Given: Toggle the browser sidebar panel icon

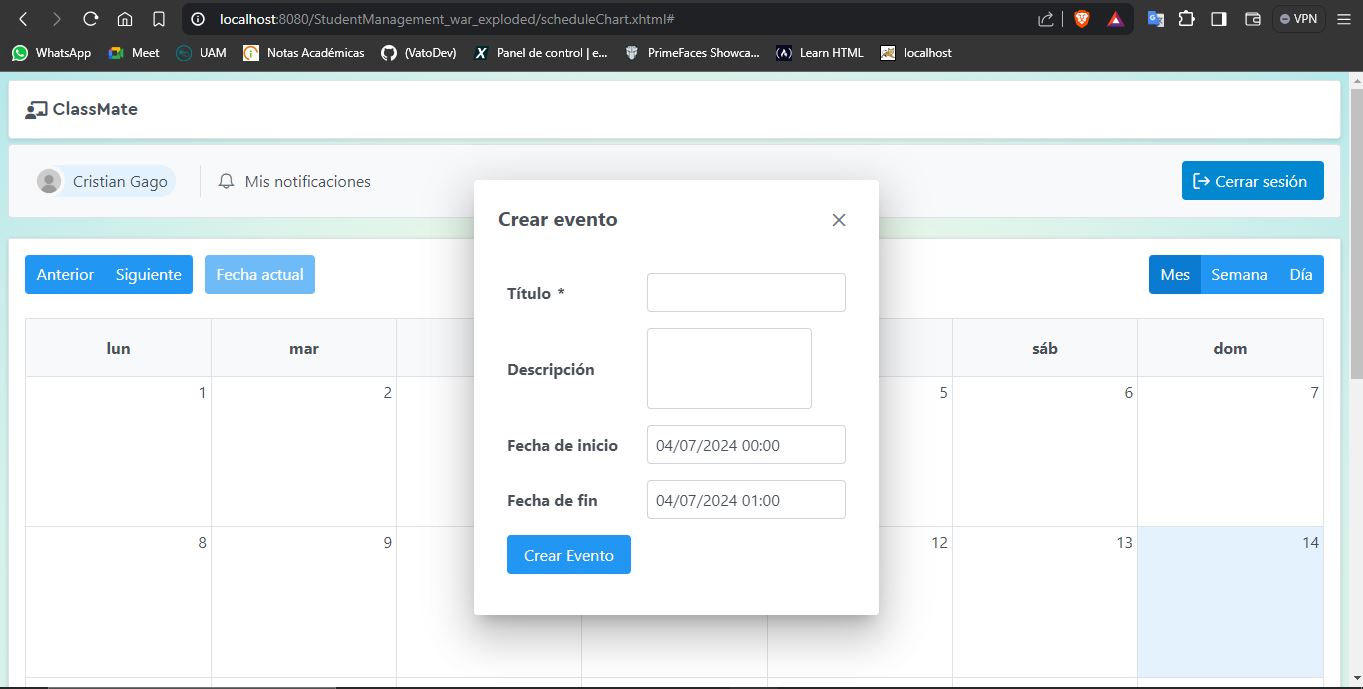Looking at the screenshot, I should [x=1219, y=19].
